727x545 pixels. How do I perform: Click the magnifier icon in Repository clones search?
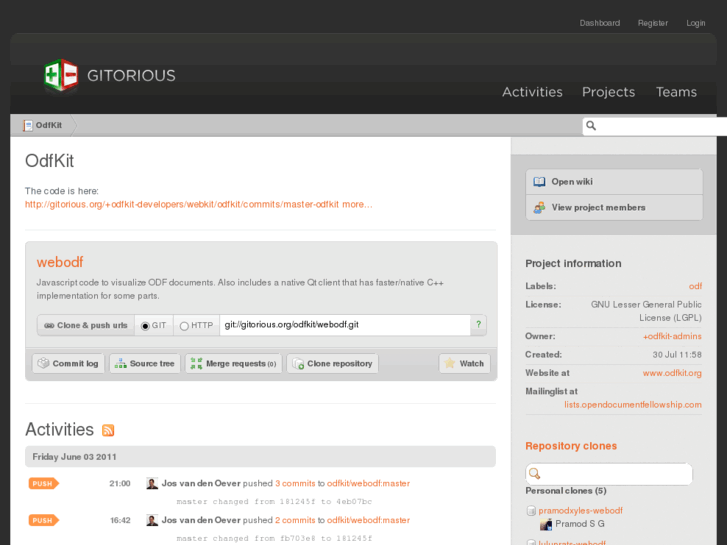[535, 474]
